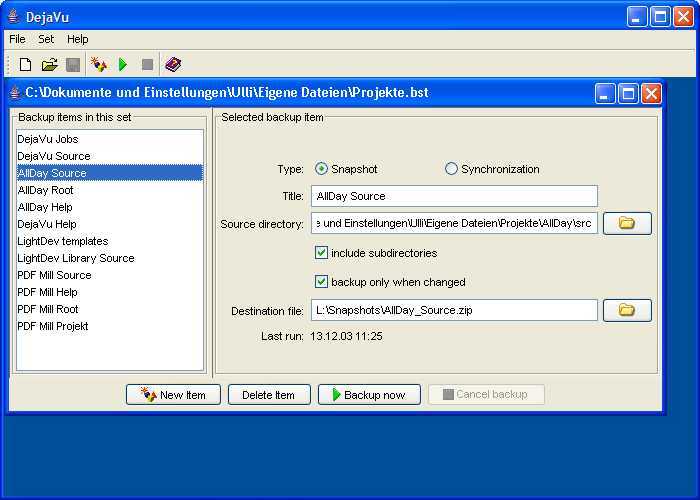Click into the Source directory field
Image resolution: width=700 pixels, height=500 pixels.
[x=454, y=223]
